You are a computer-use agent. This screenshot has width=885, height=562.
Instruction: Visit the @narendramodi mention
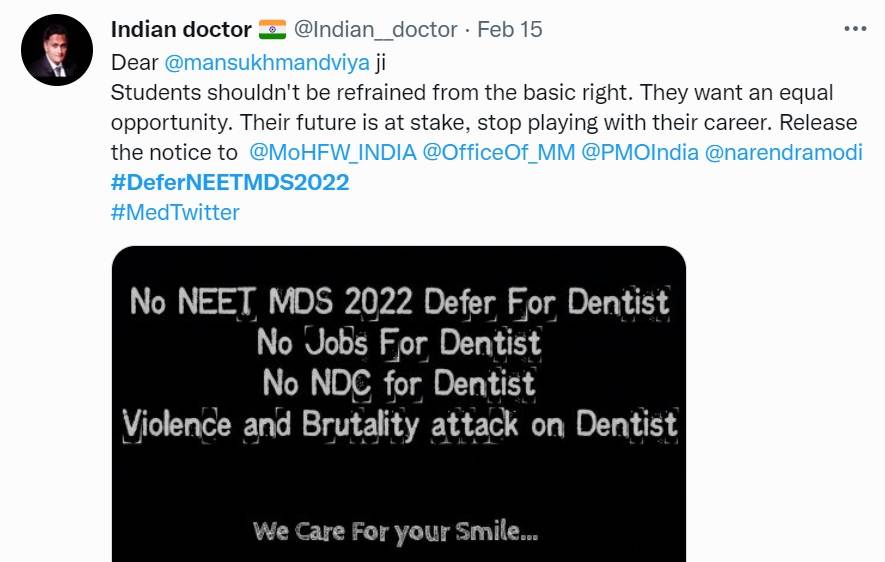coord(783,153)
